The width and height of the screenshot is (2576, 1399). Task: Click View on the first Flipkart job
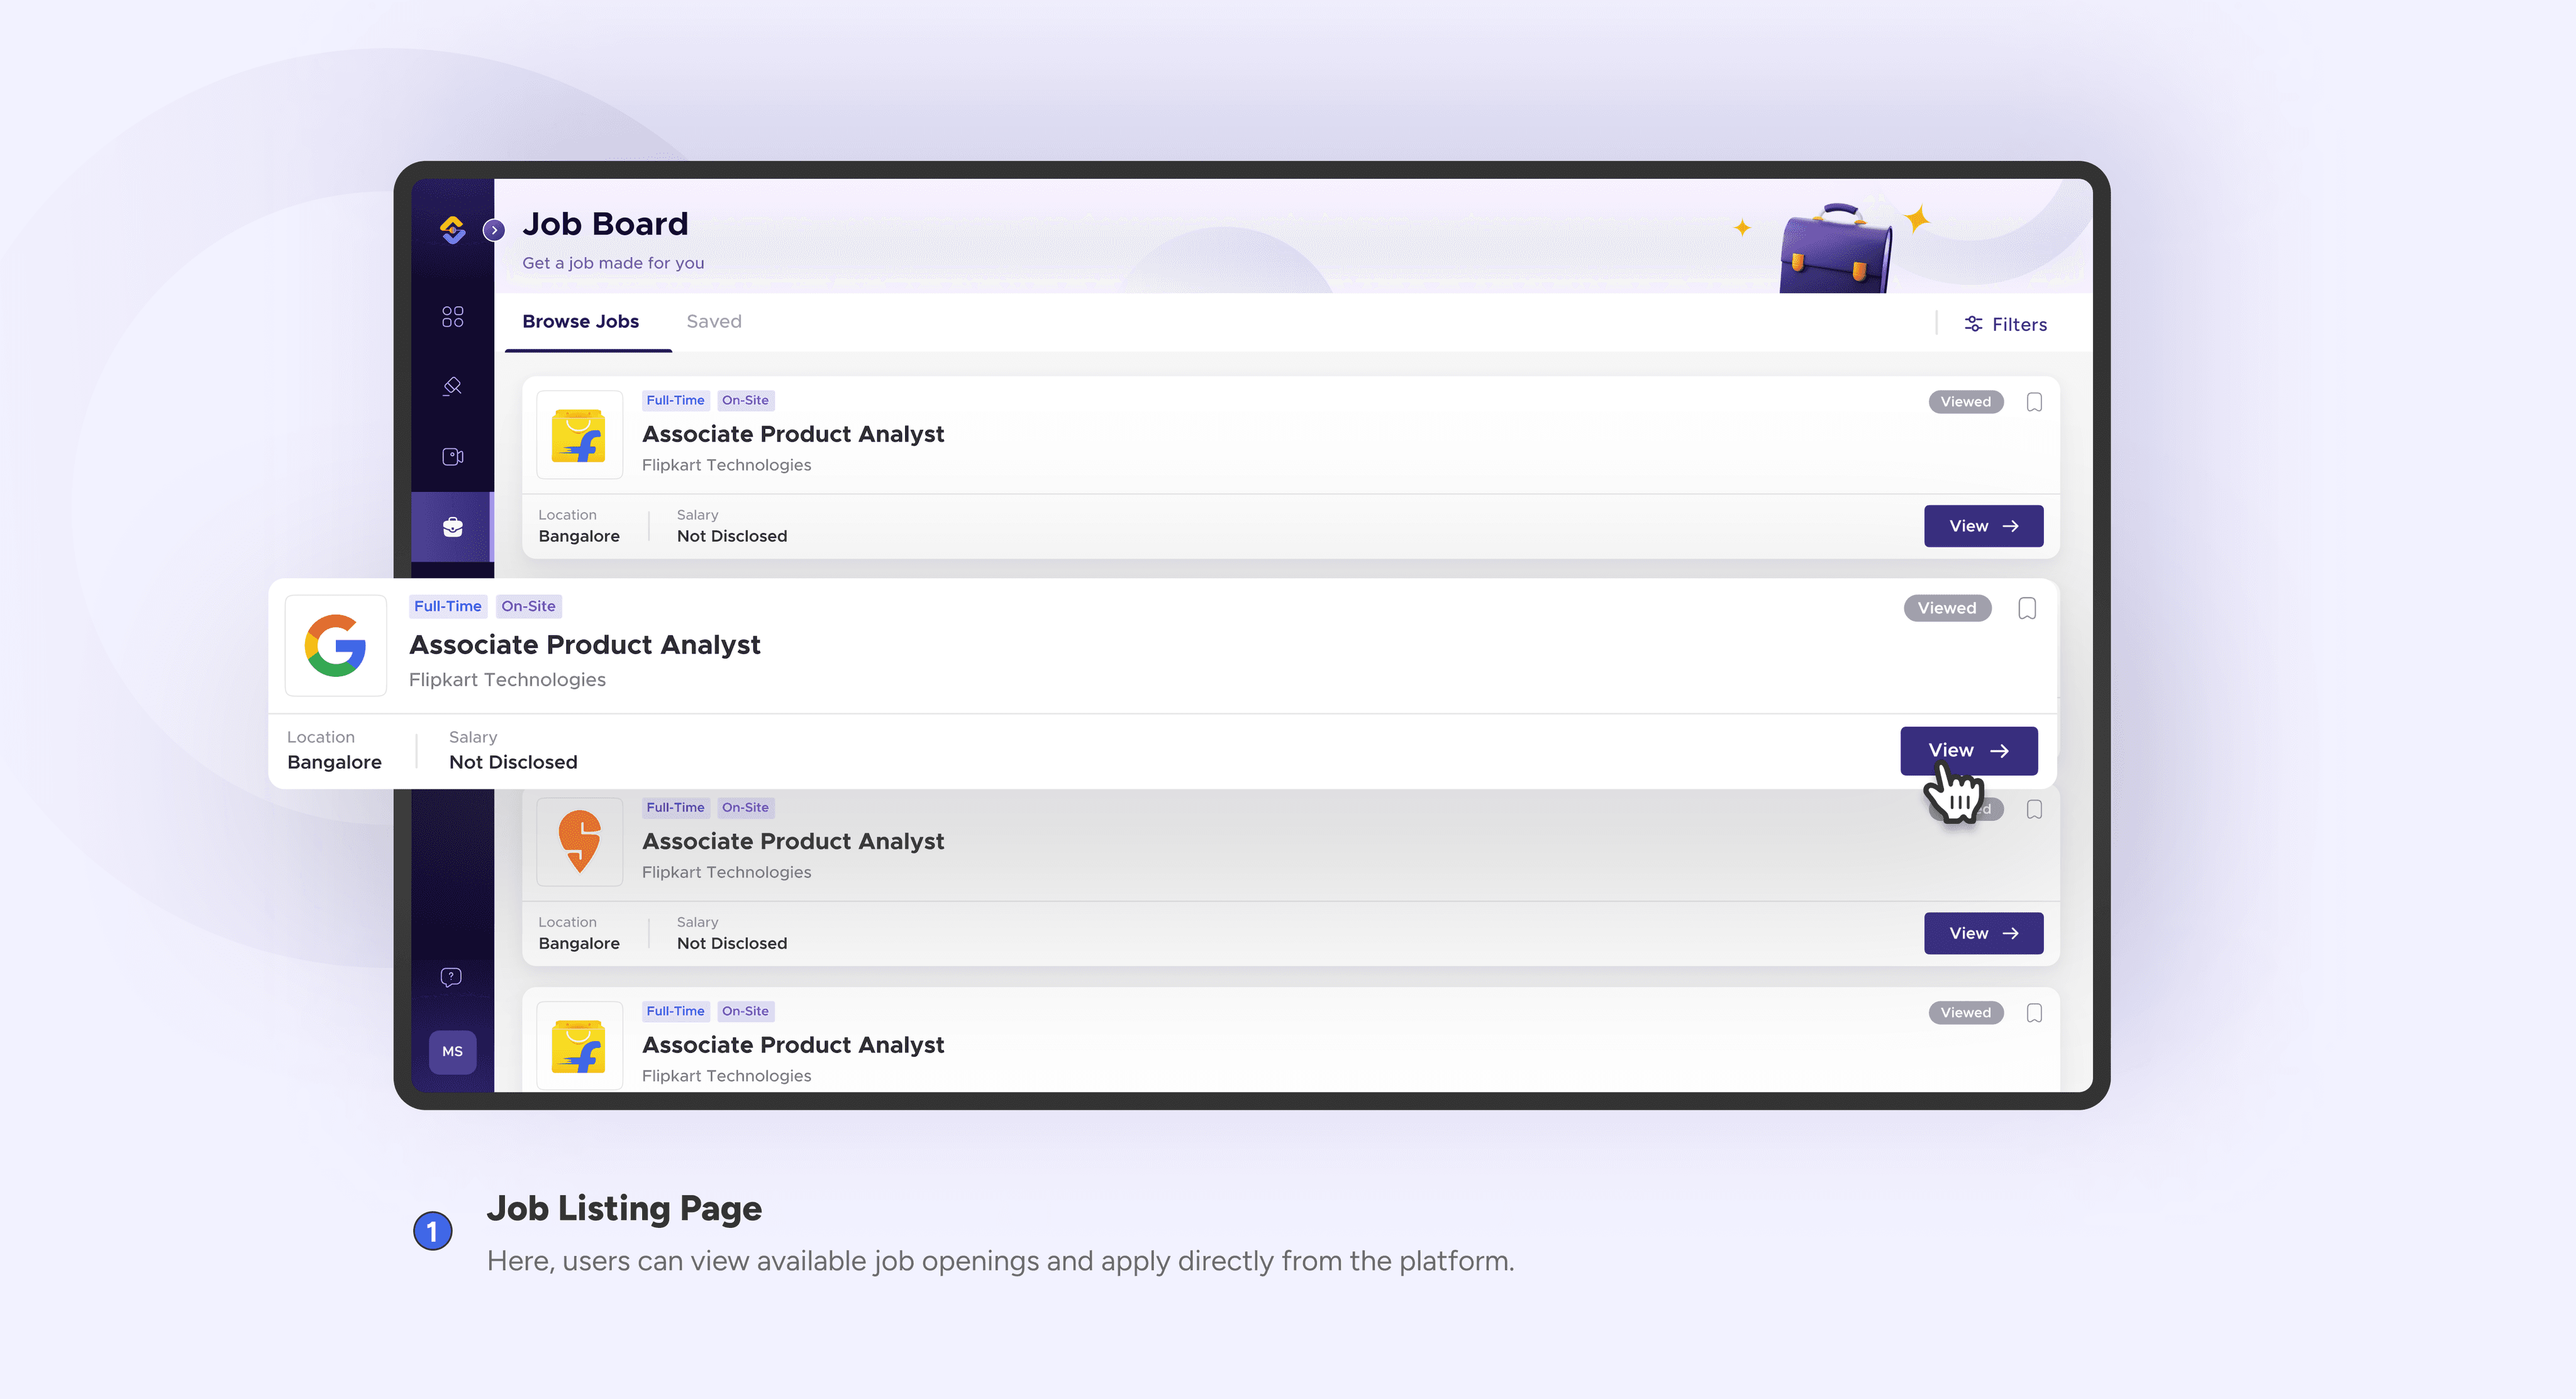coord(1983,526)
